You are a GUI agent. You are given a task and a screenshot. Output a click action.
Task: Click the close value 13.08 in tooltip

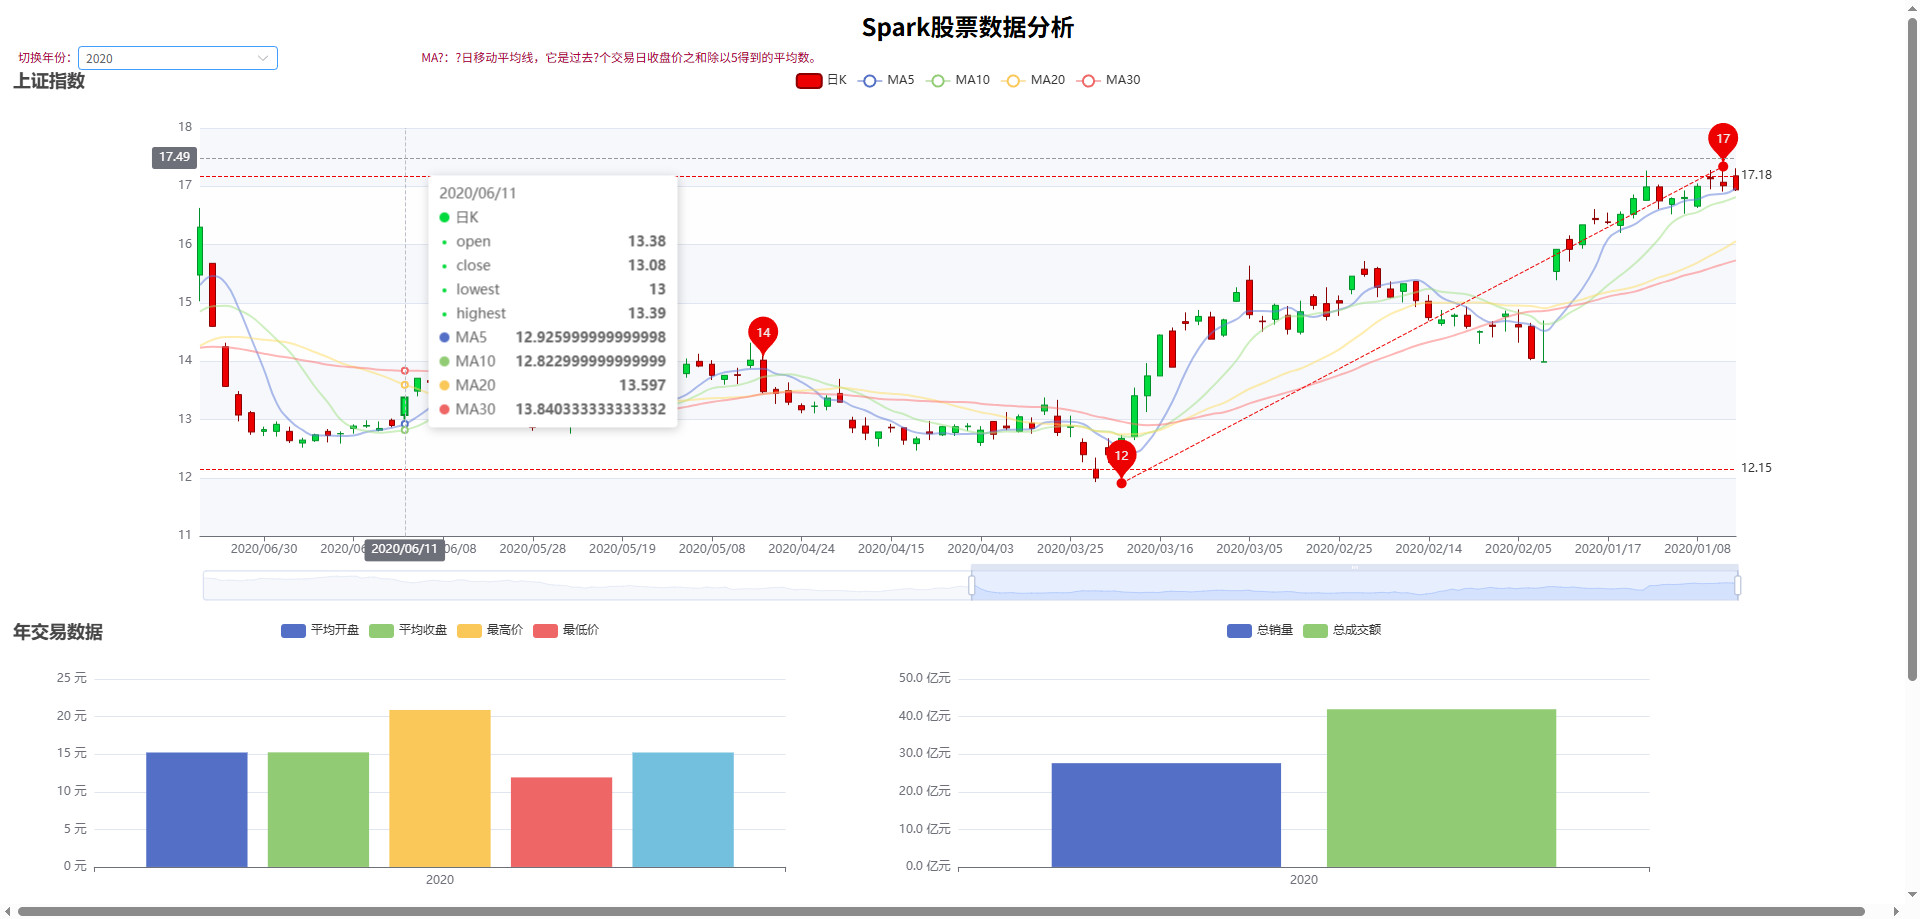click(646, 265)
